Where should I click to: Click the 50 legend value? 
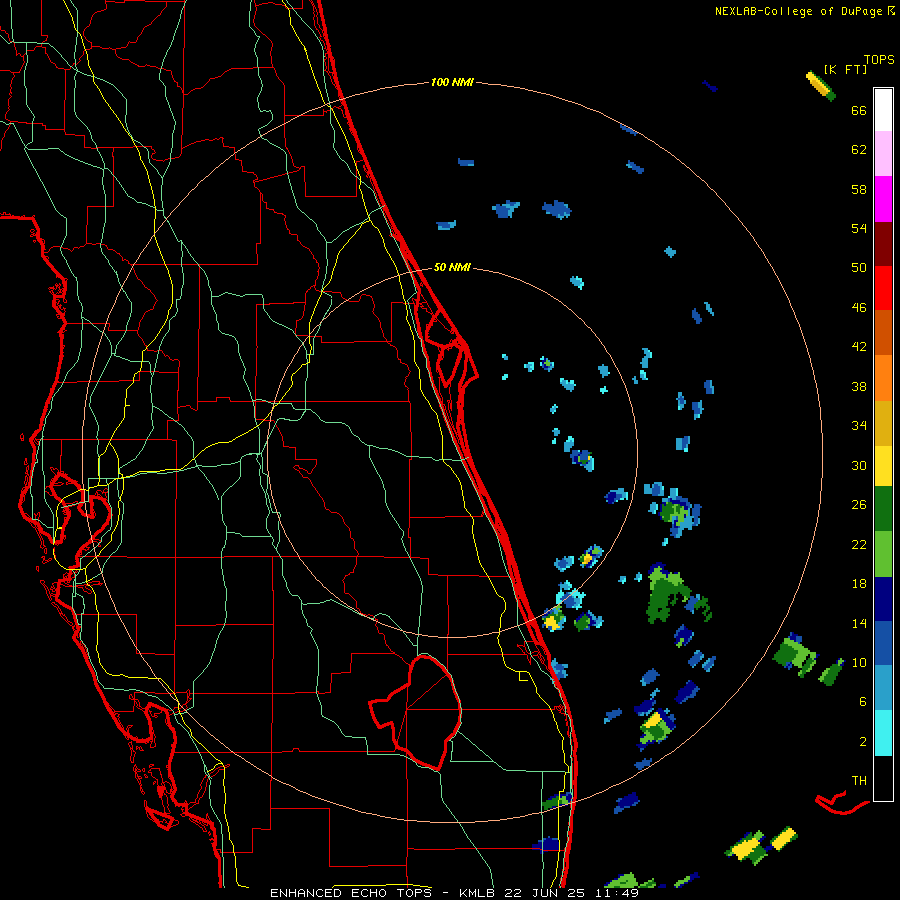pyautogui.click(x=859, y=268)
